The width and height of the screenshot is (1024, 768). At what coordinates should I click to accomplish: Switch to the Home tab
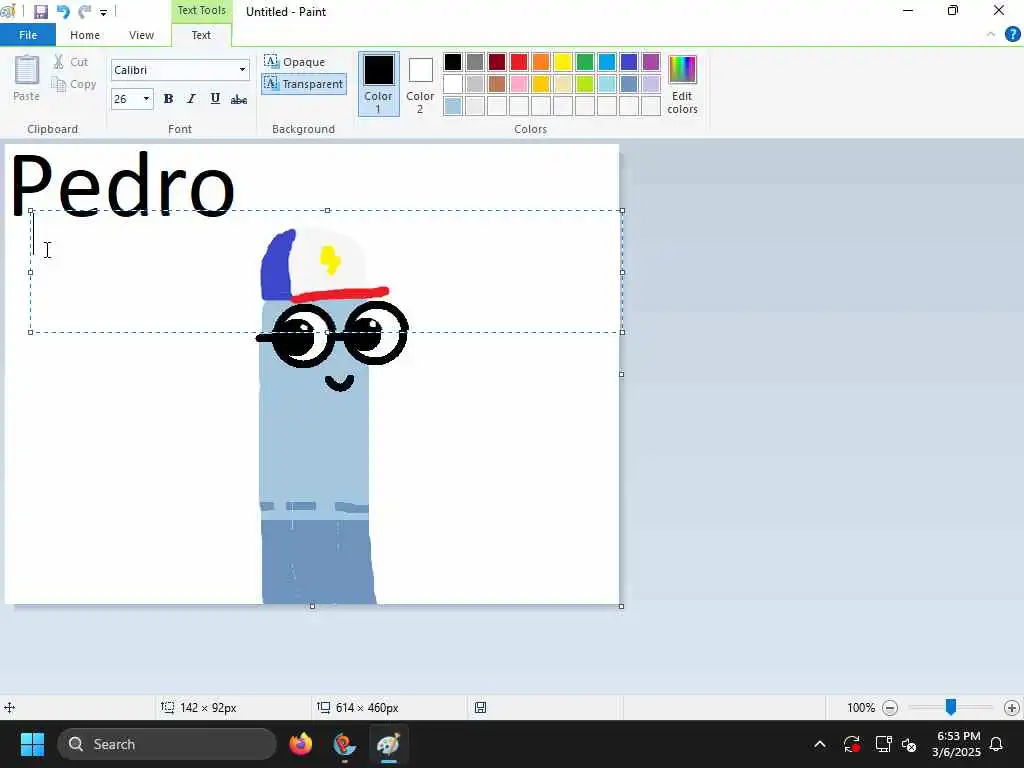click(85, 35)
